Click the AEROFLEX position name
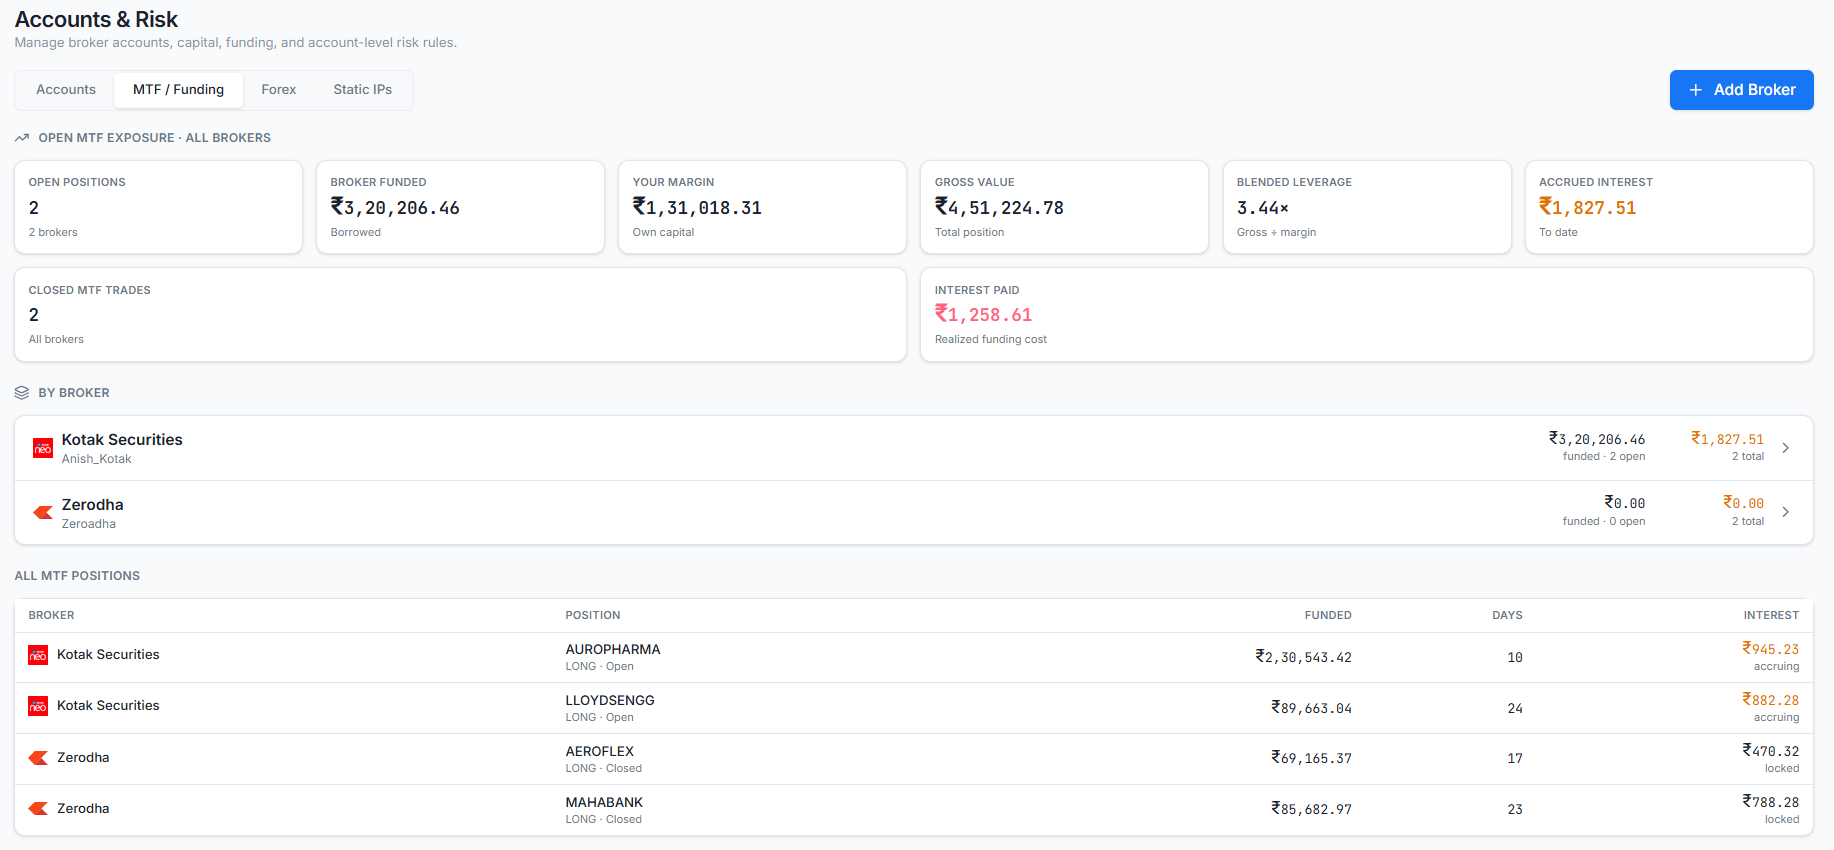 click(x=600, y=752)
